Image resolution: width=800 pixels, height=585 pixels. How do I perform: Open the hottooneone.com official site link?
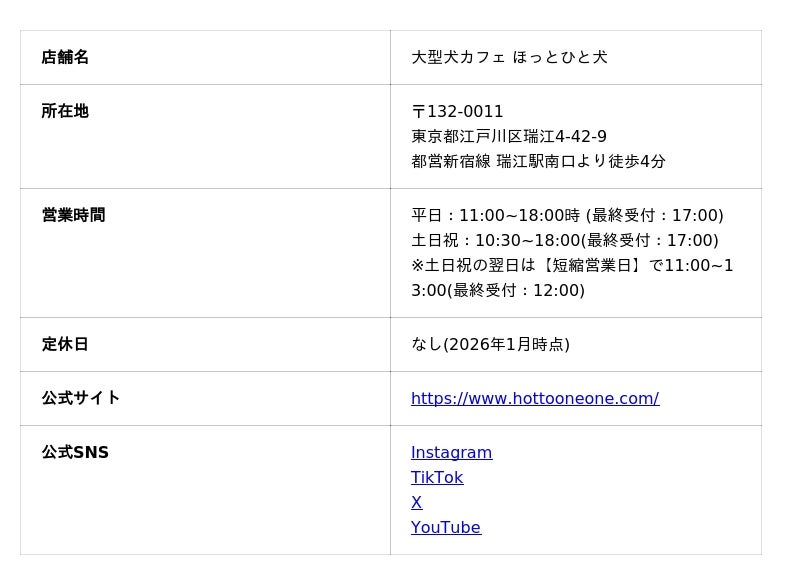(534, 399)
